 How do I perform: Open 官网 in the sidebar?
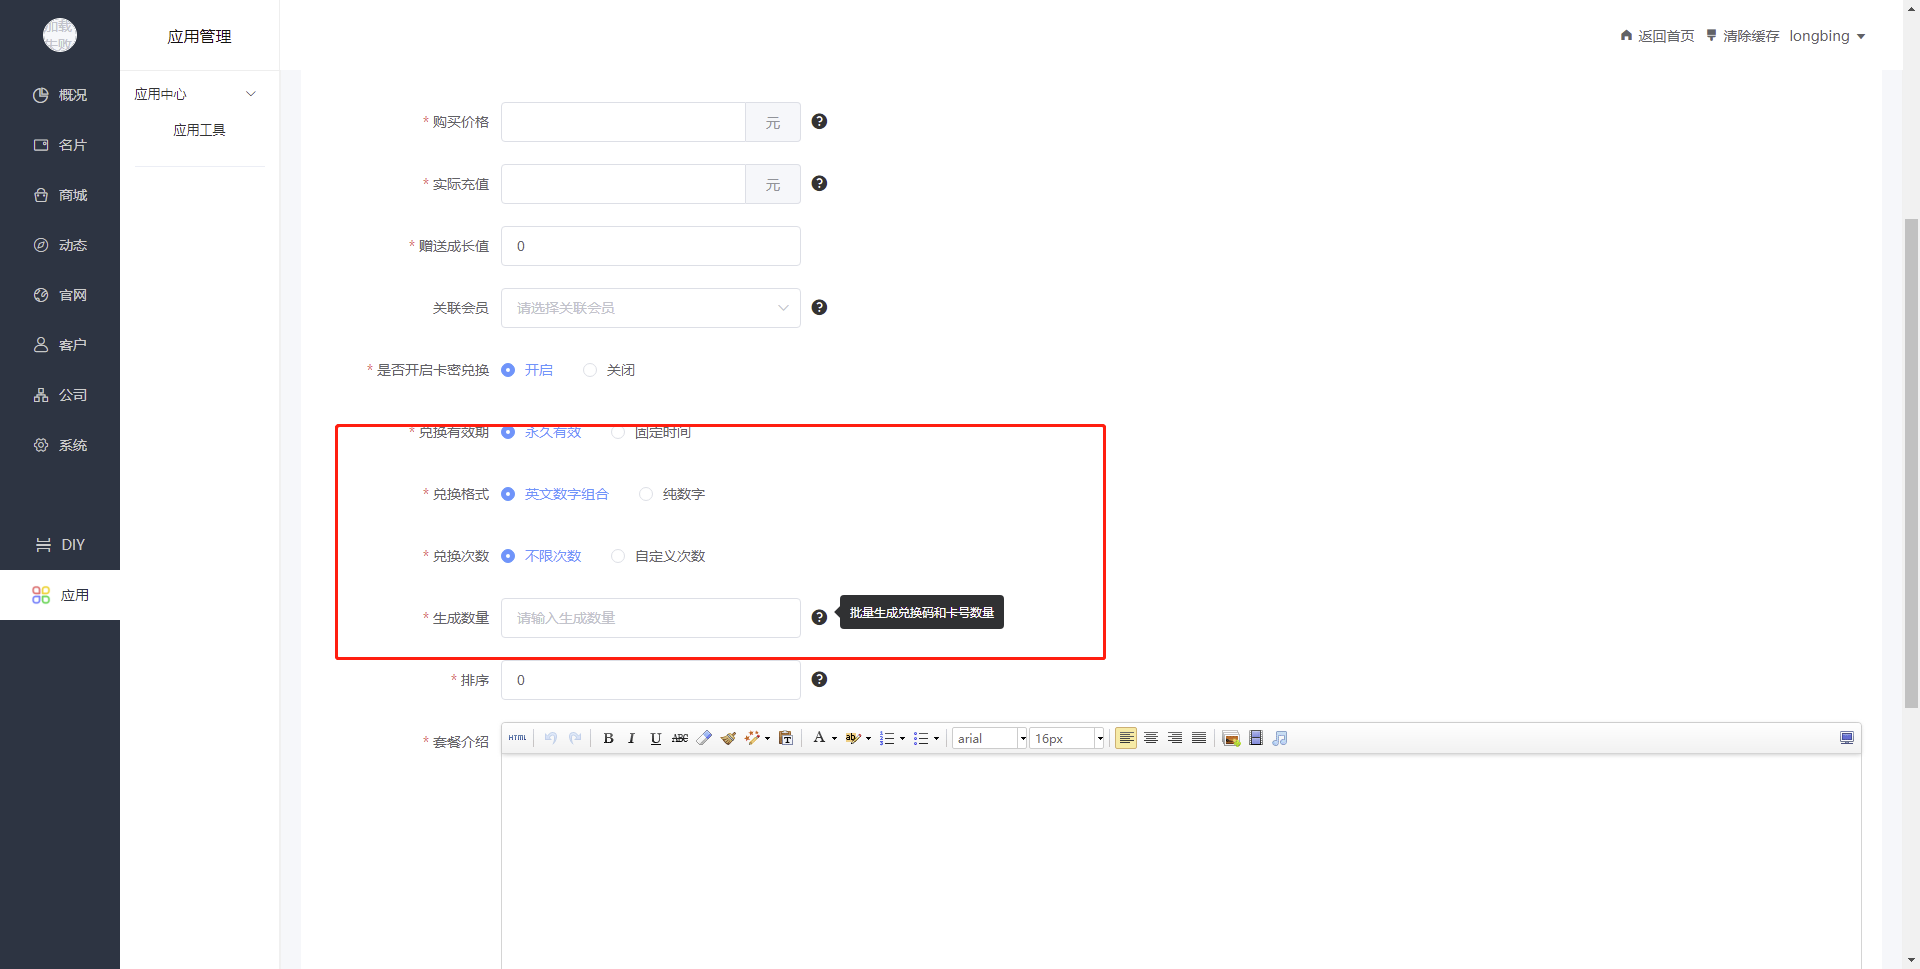[60, 295]
